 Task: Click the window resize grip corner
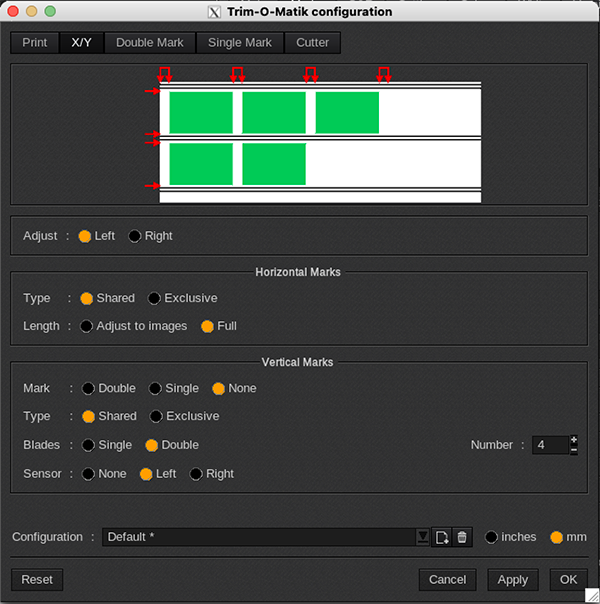coord(591,595)
